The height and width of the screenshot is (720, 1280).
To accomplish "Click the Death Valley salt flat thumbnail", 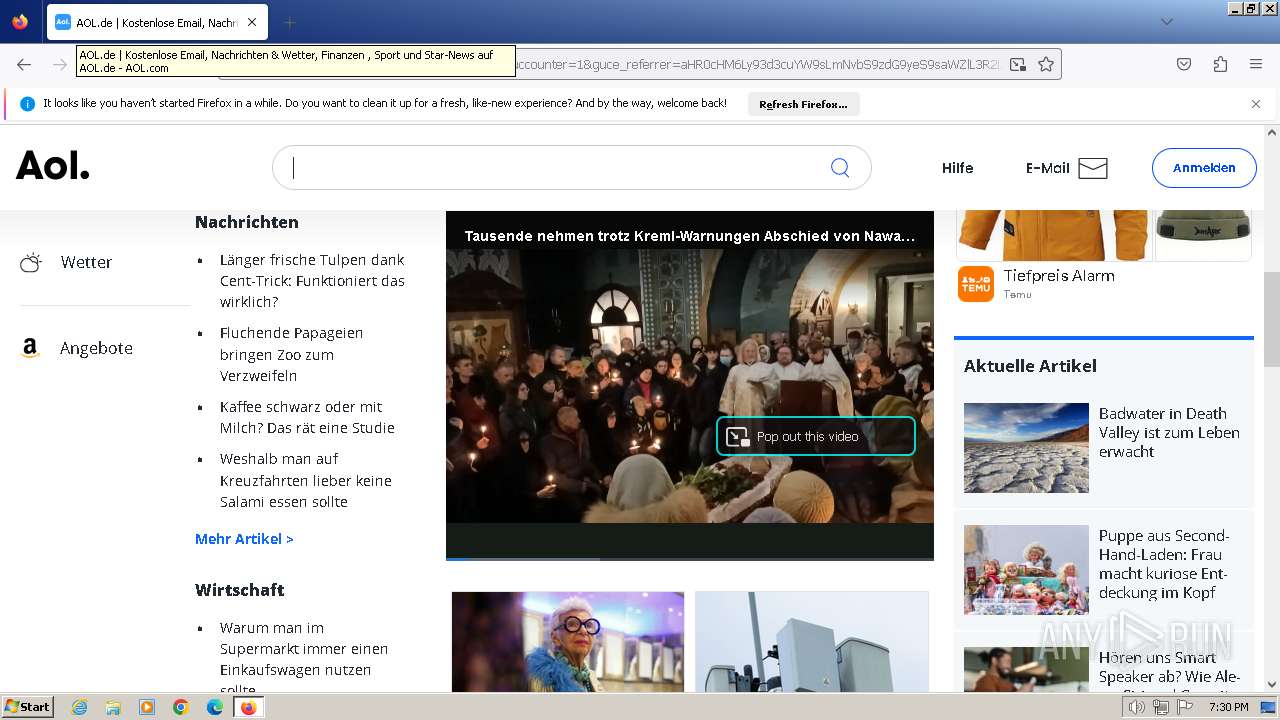I will click(1026, 448).
